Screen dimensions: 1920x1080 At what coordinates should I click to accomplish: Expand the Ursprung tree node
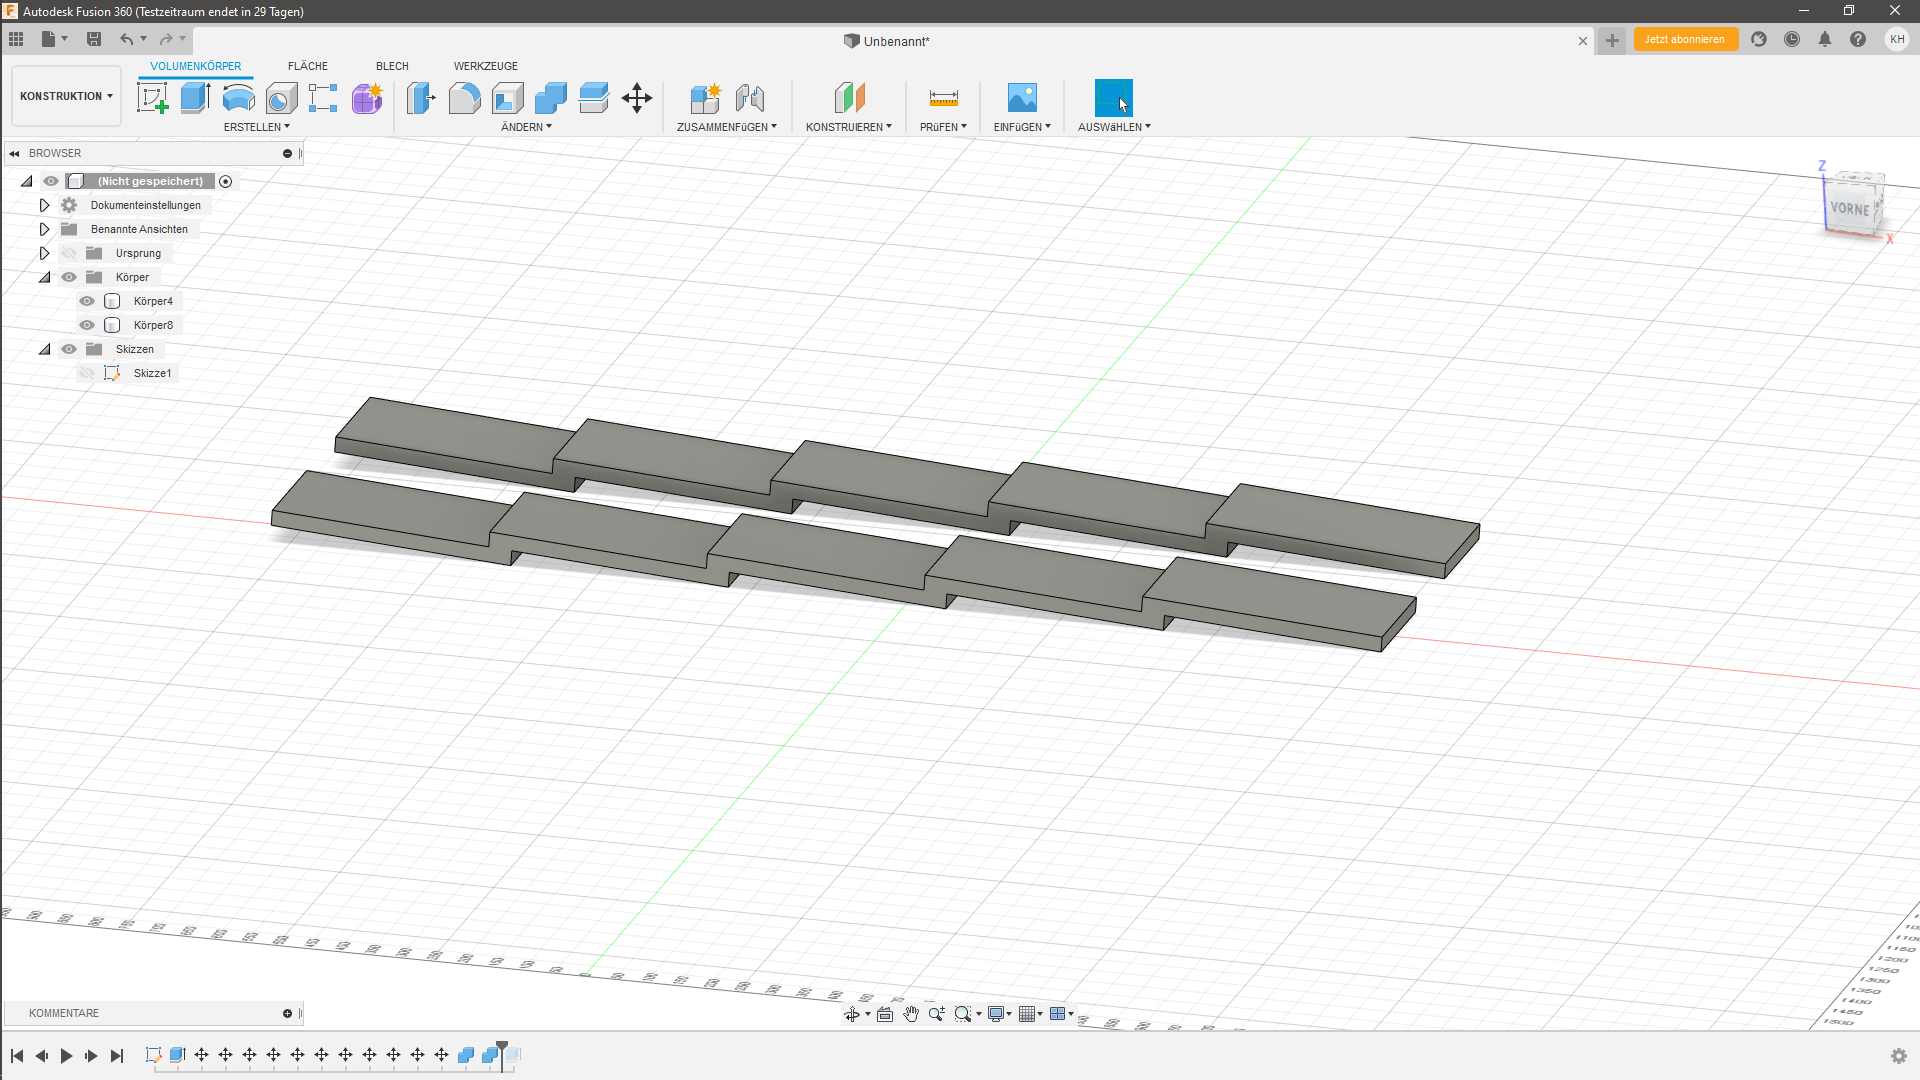coord(44,253)
